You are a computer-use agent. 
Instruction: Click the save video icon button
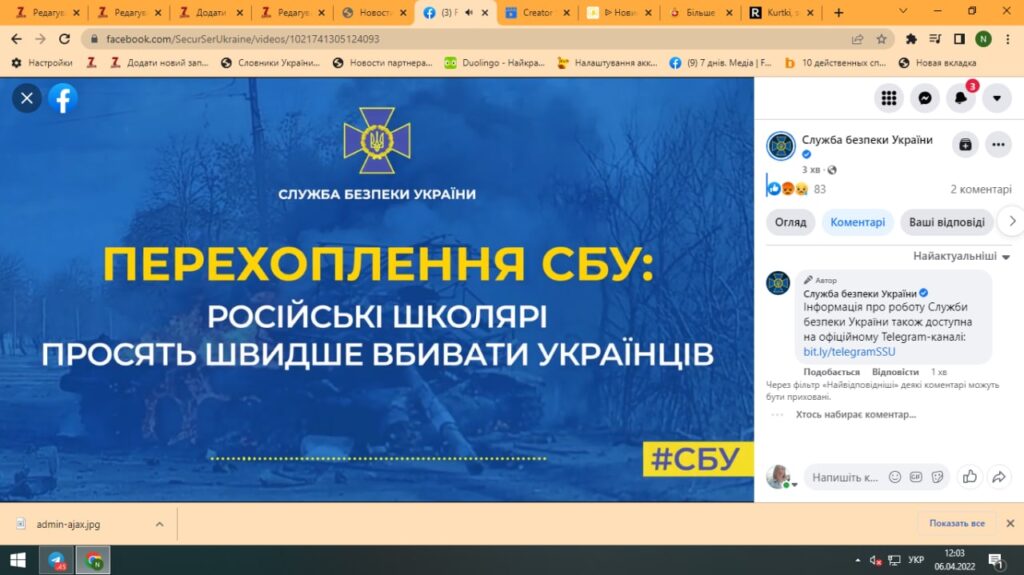(x=964, y=144)
